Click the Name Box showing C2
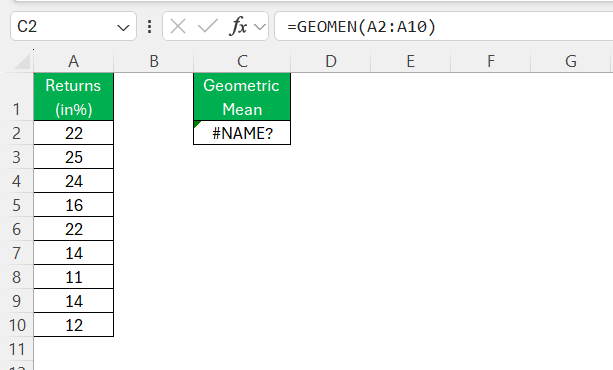613x370 pixels. point(73,26)
